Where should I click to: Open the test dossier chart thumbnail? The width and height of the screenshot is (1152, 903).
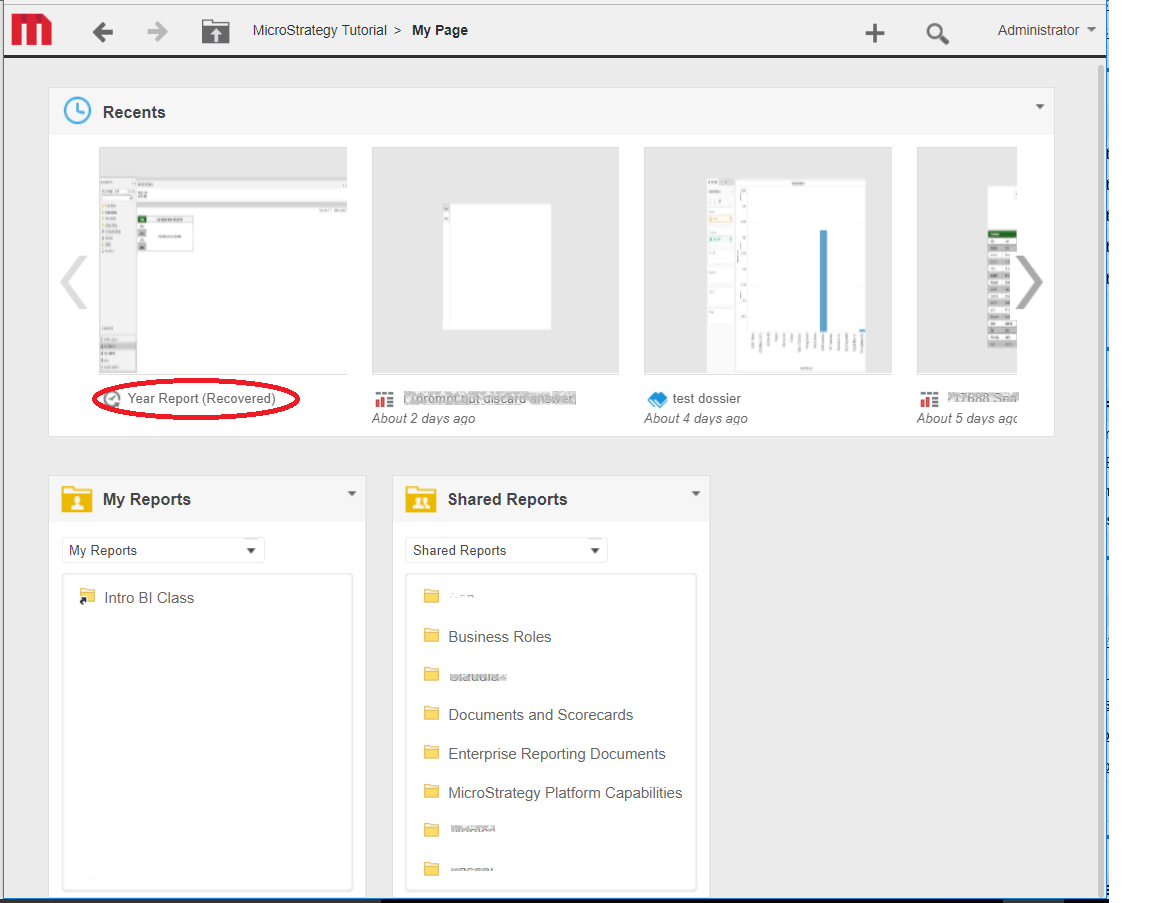tap(768, 261)
